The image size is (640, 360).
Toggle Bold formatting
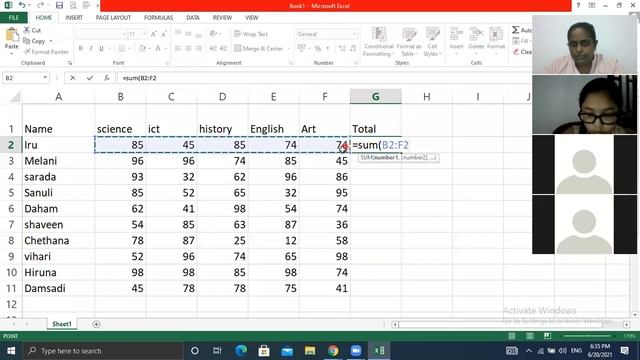80,49
